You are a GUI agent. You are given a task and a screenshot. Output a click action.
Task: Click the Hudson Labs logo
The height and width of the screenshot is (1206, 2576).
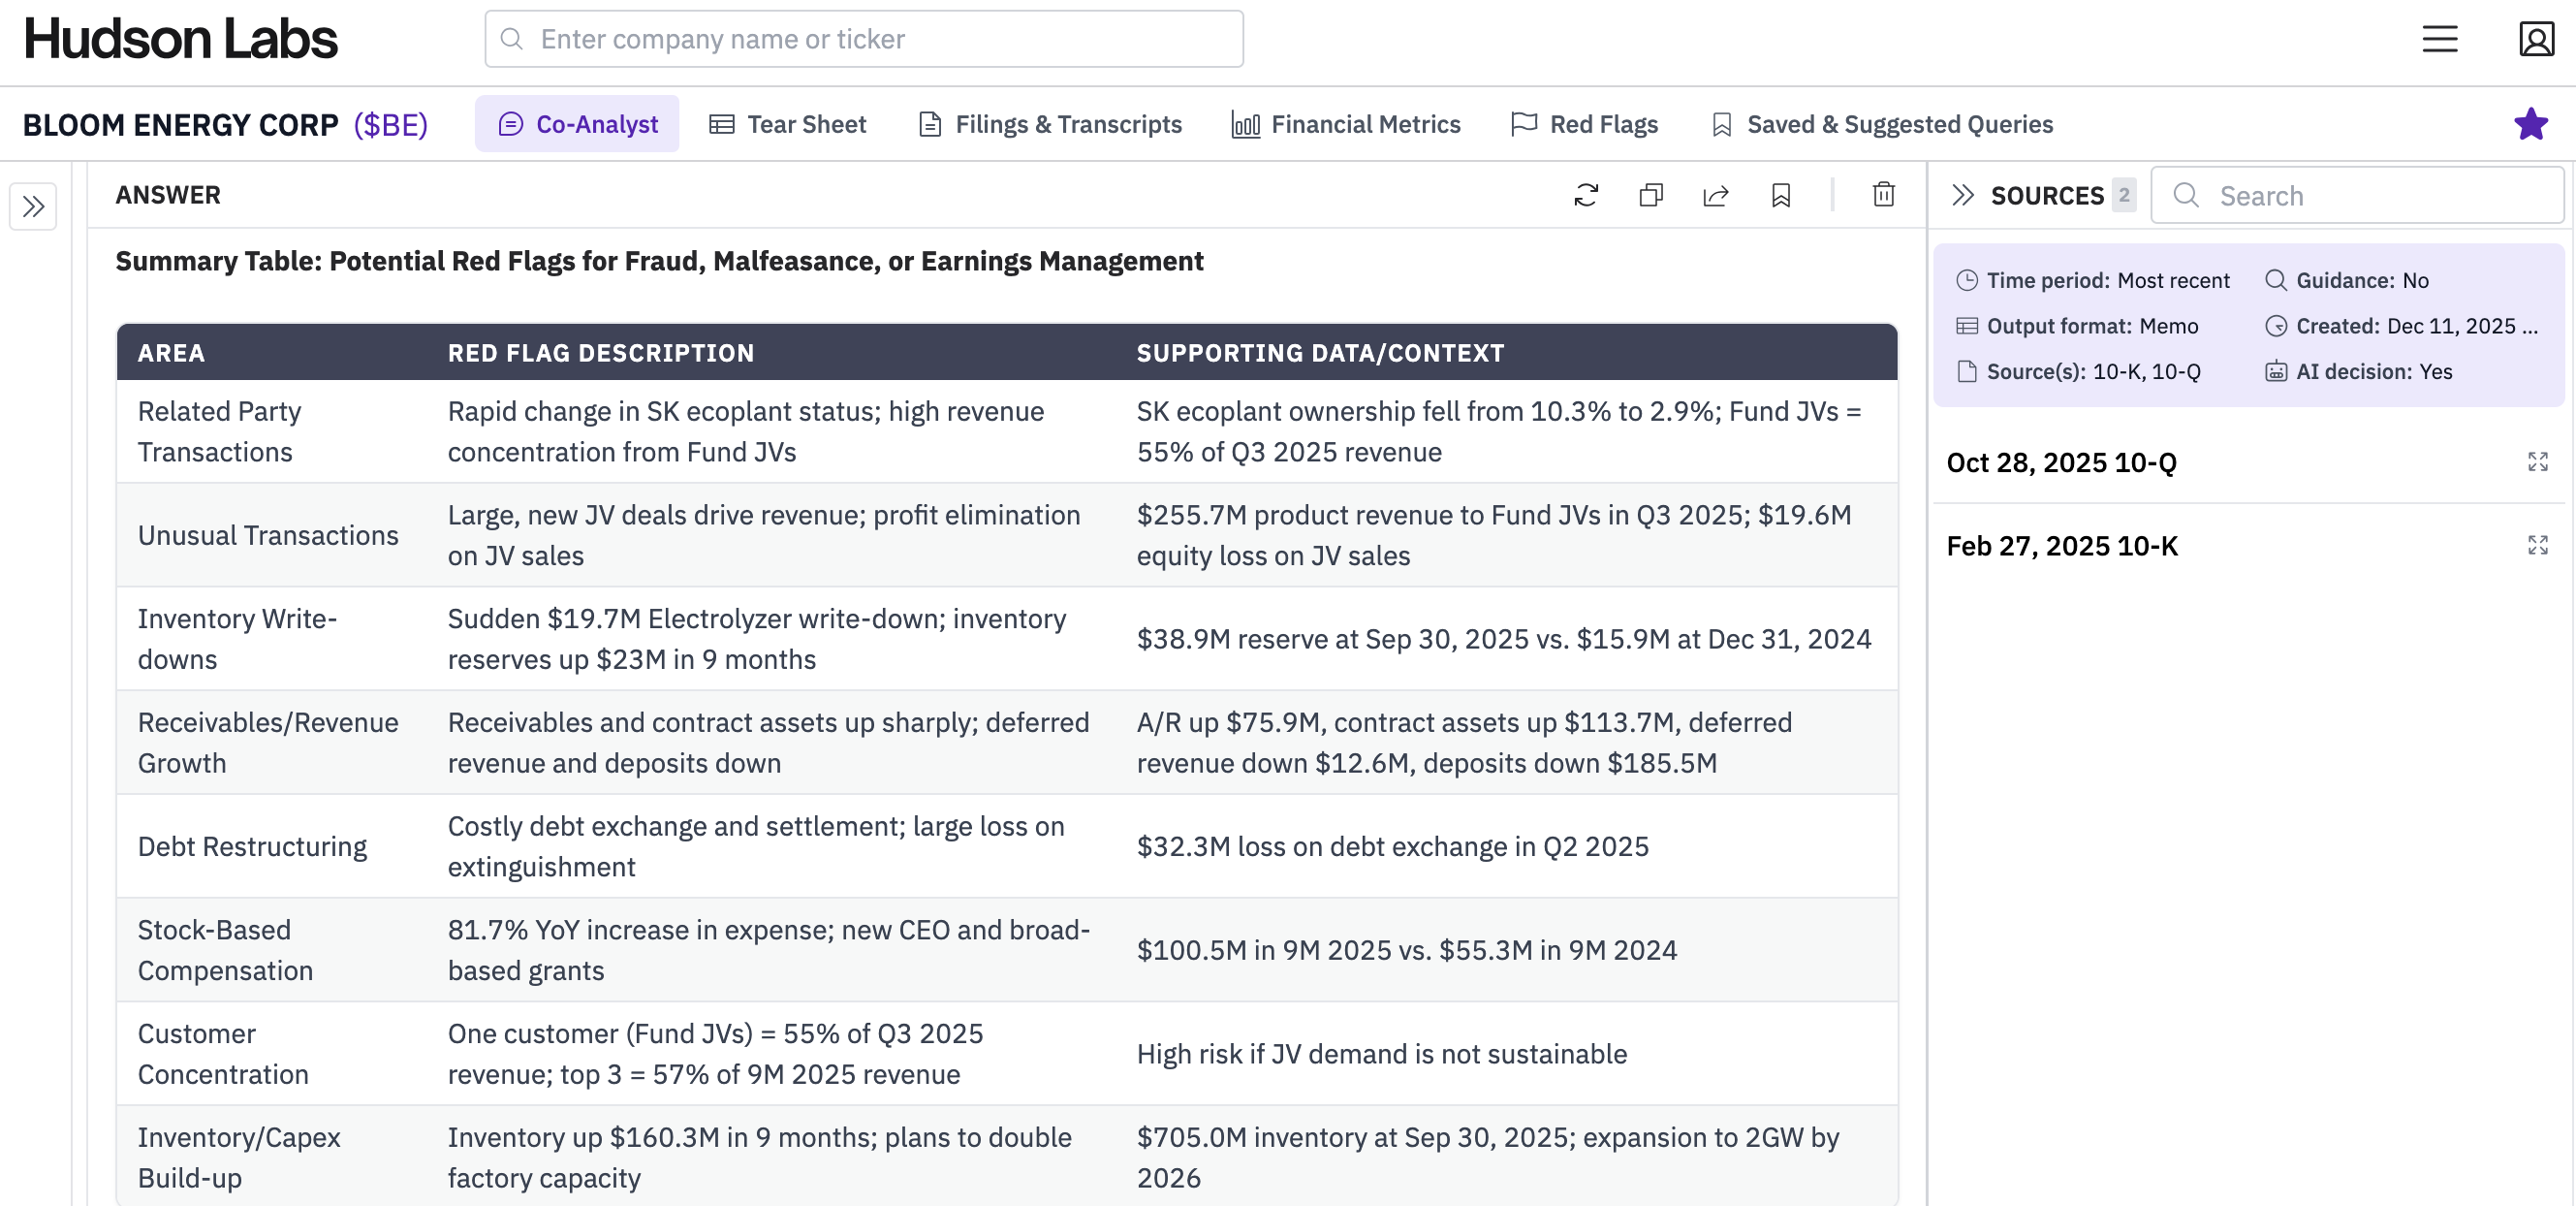(x=181, y=39)
